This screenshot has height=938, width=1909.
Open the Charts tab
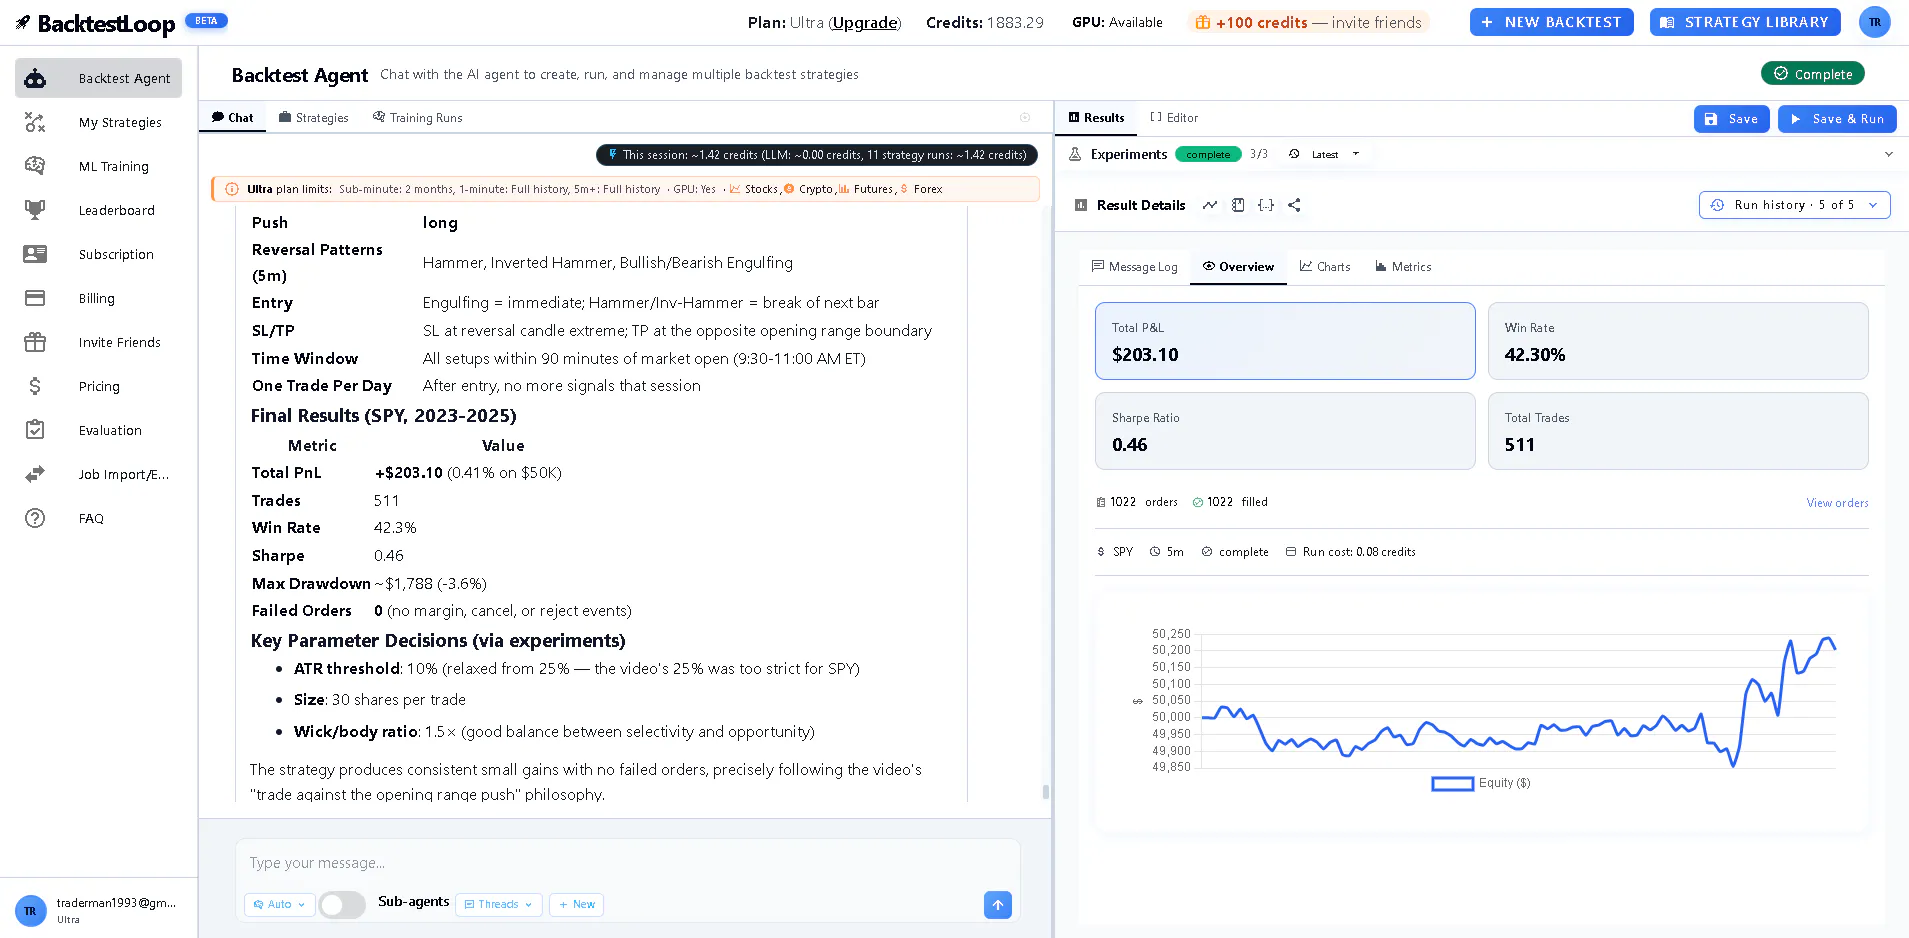coord(1325,267)
